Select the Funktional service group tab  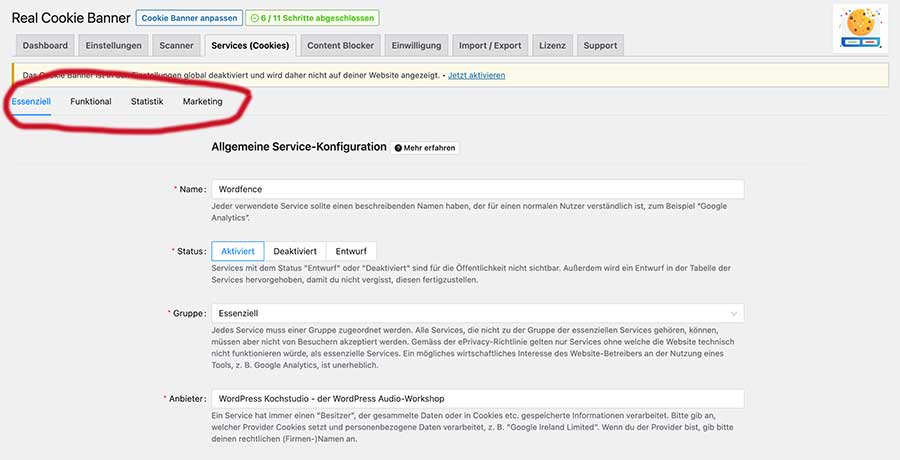(91, 102)
